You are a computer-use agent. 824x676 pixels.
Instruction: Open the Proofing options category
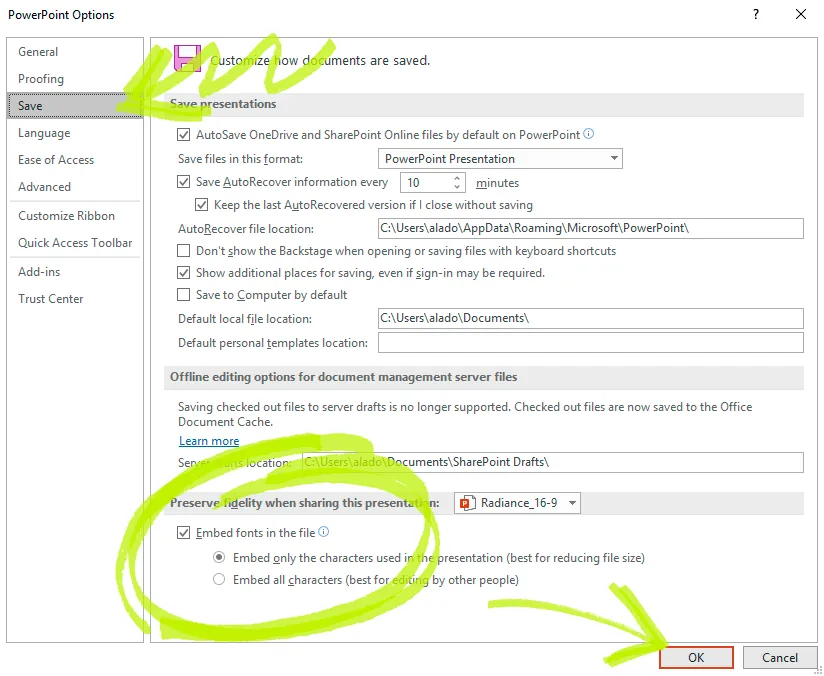coord(75,79)
